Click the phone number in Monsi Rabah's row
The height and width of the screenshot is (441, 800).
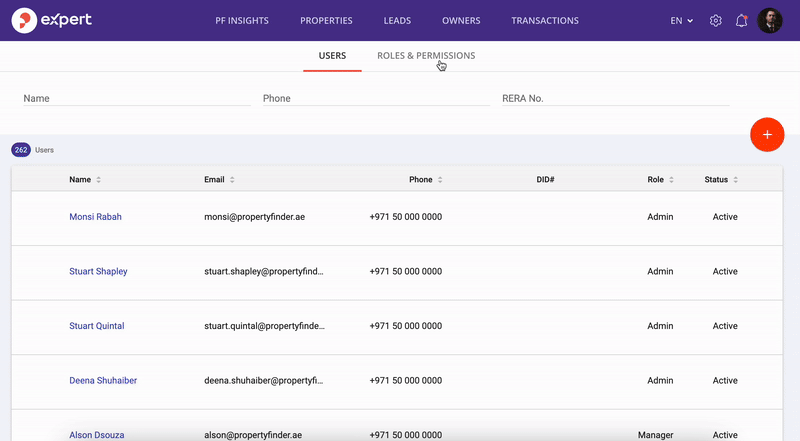tap(406, 217)
